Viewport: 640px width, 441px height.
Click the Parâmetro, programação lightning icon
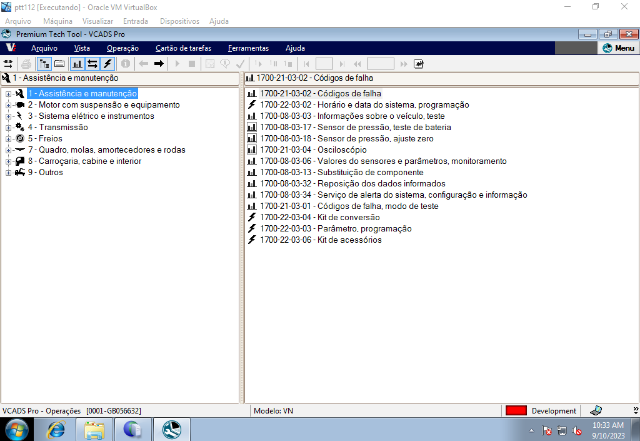click(252, 228)
